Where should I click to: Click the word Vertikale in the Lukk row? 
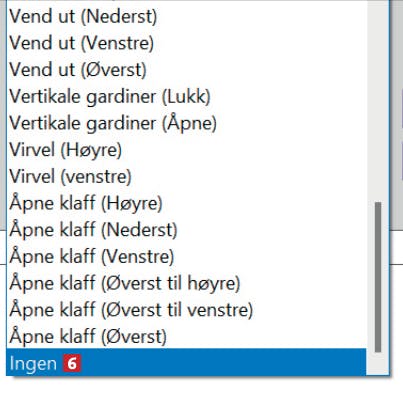[45, 96]
